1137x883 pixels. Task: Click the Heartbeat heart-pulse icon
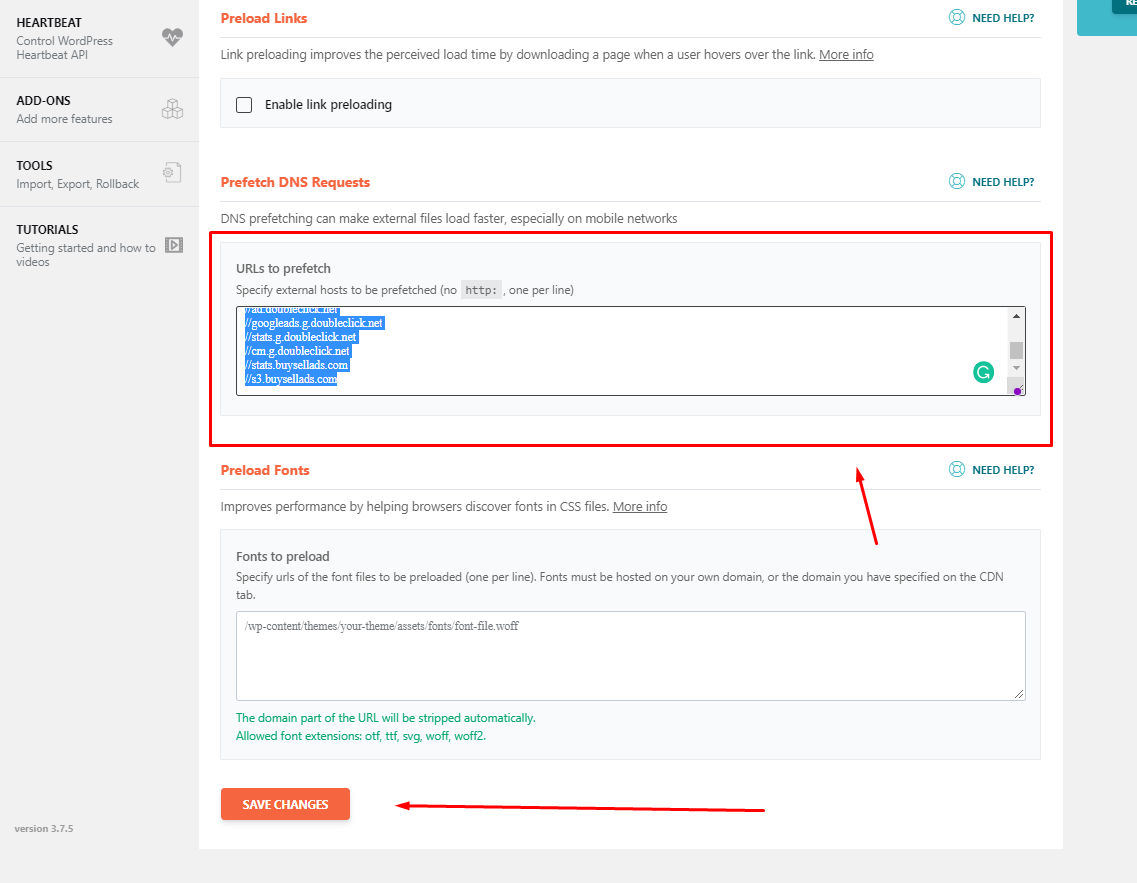172,37
